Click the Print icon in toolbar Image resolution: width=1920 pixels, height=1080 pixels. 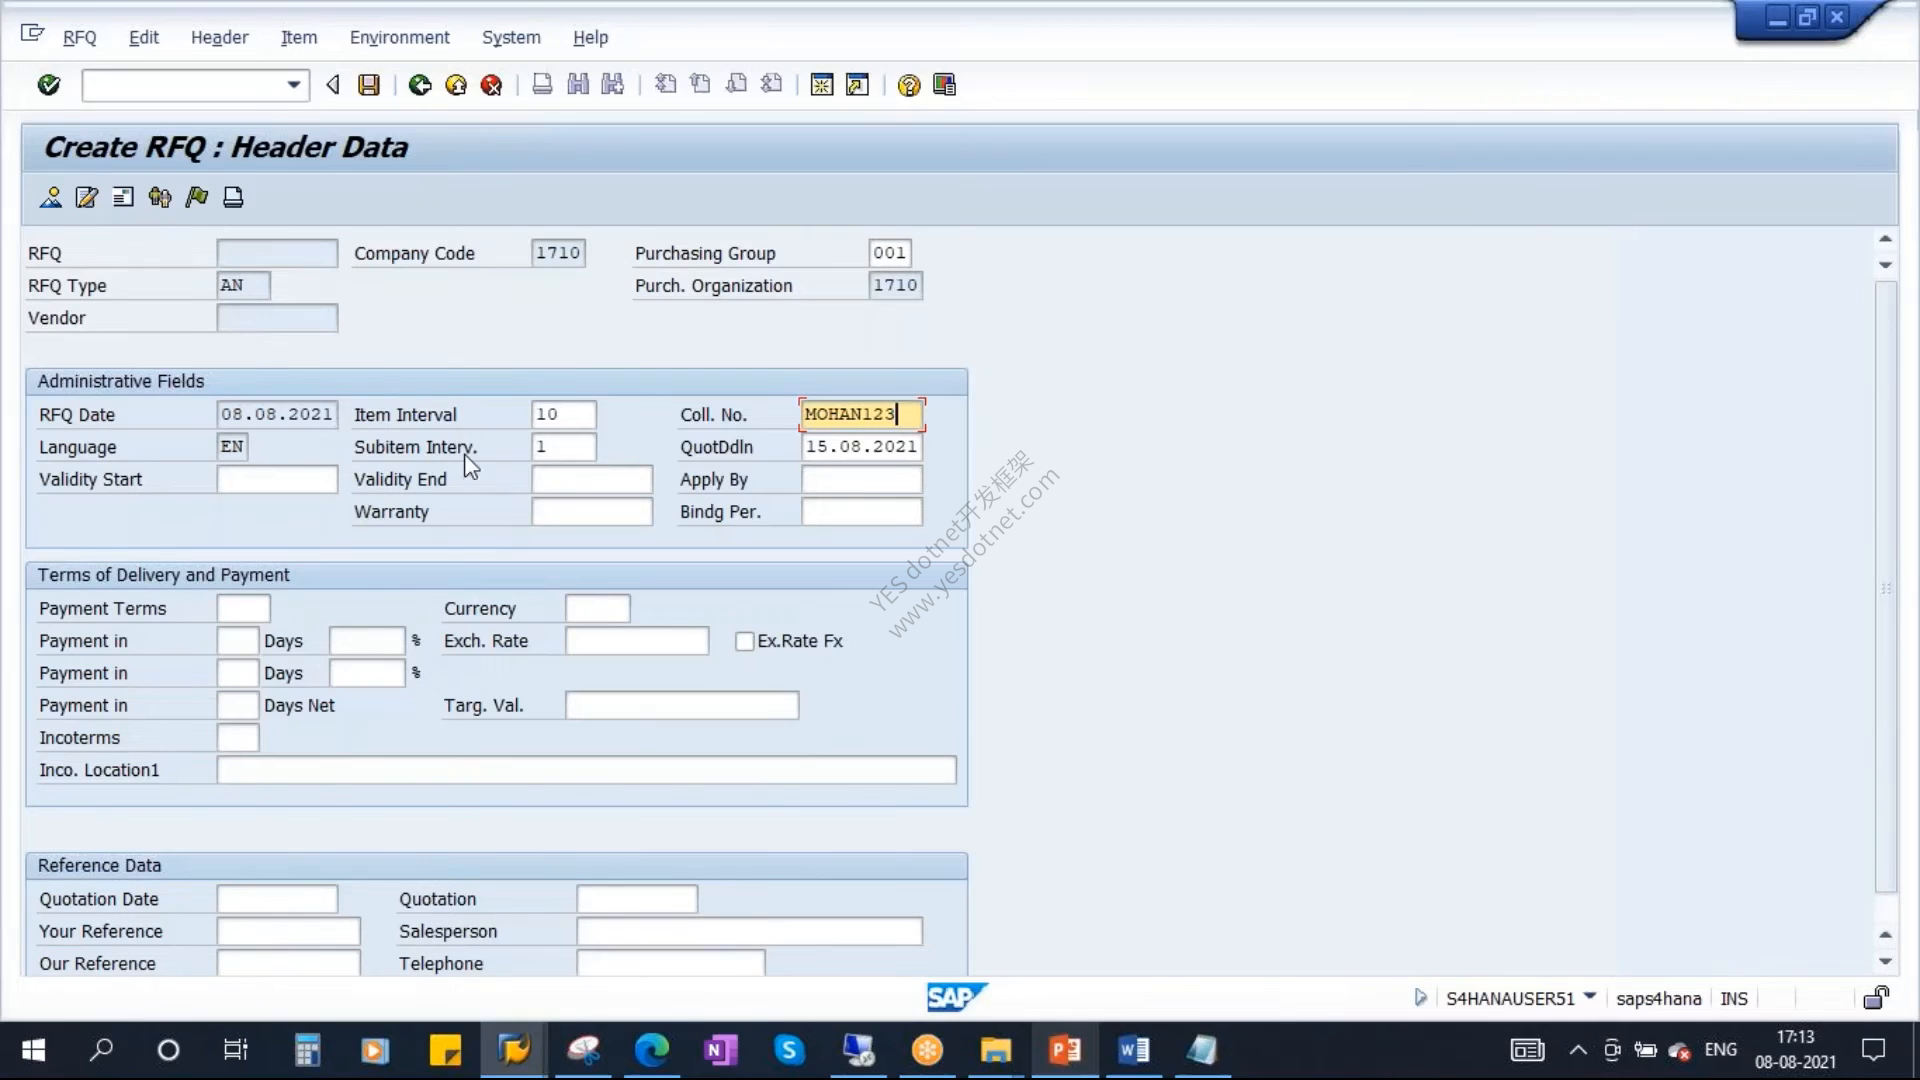pos(542,85)
